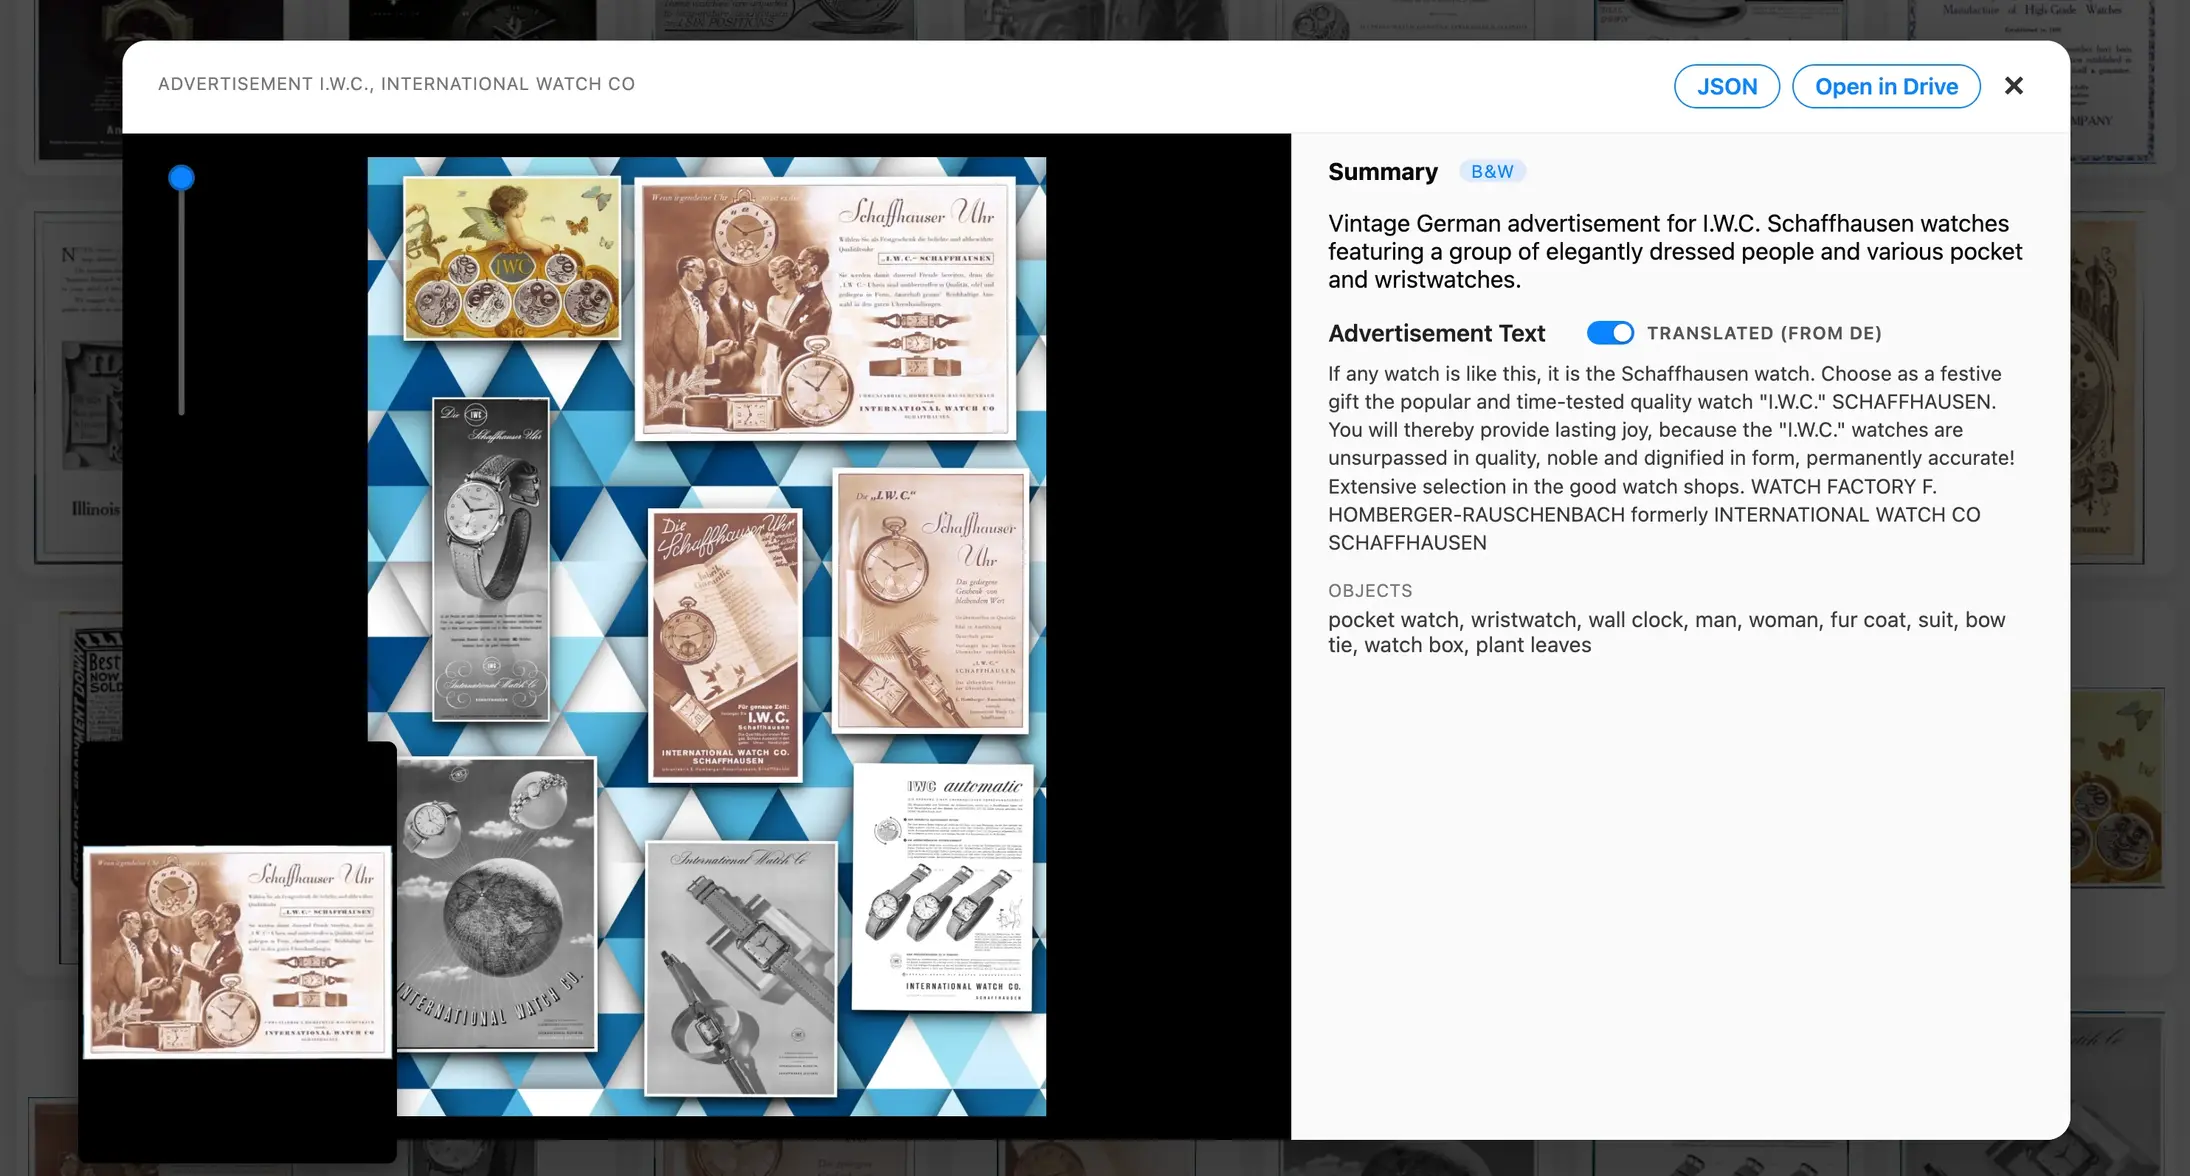Click the Advertisement Text heading

[x=1436, y=333]
